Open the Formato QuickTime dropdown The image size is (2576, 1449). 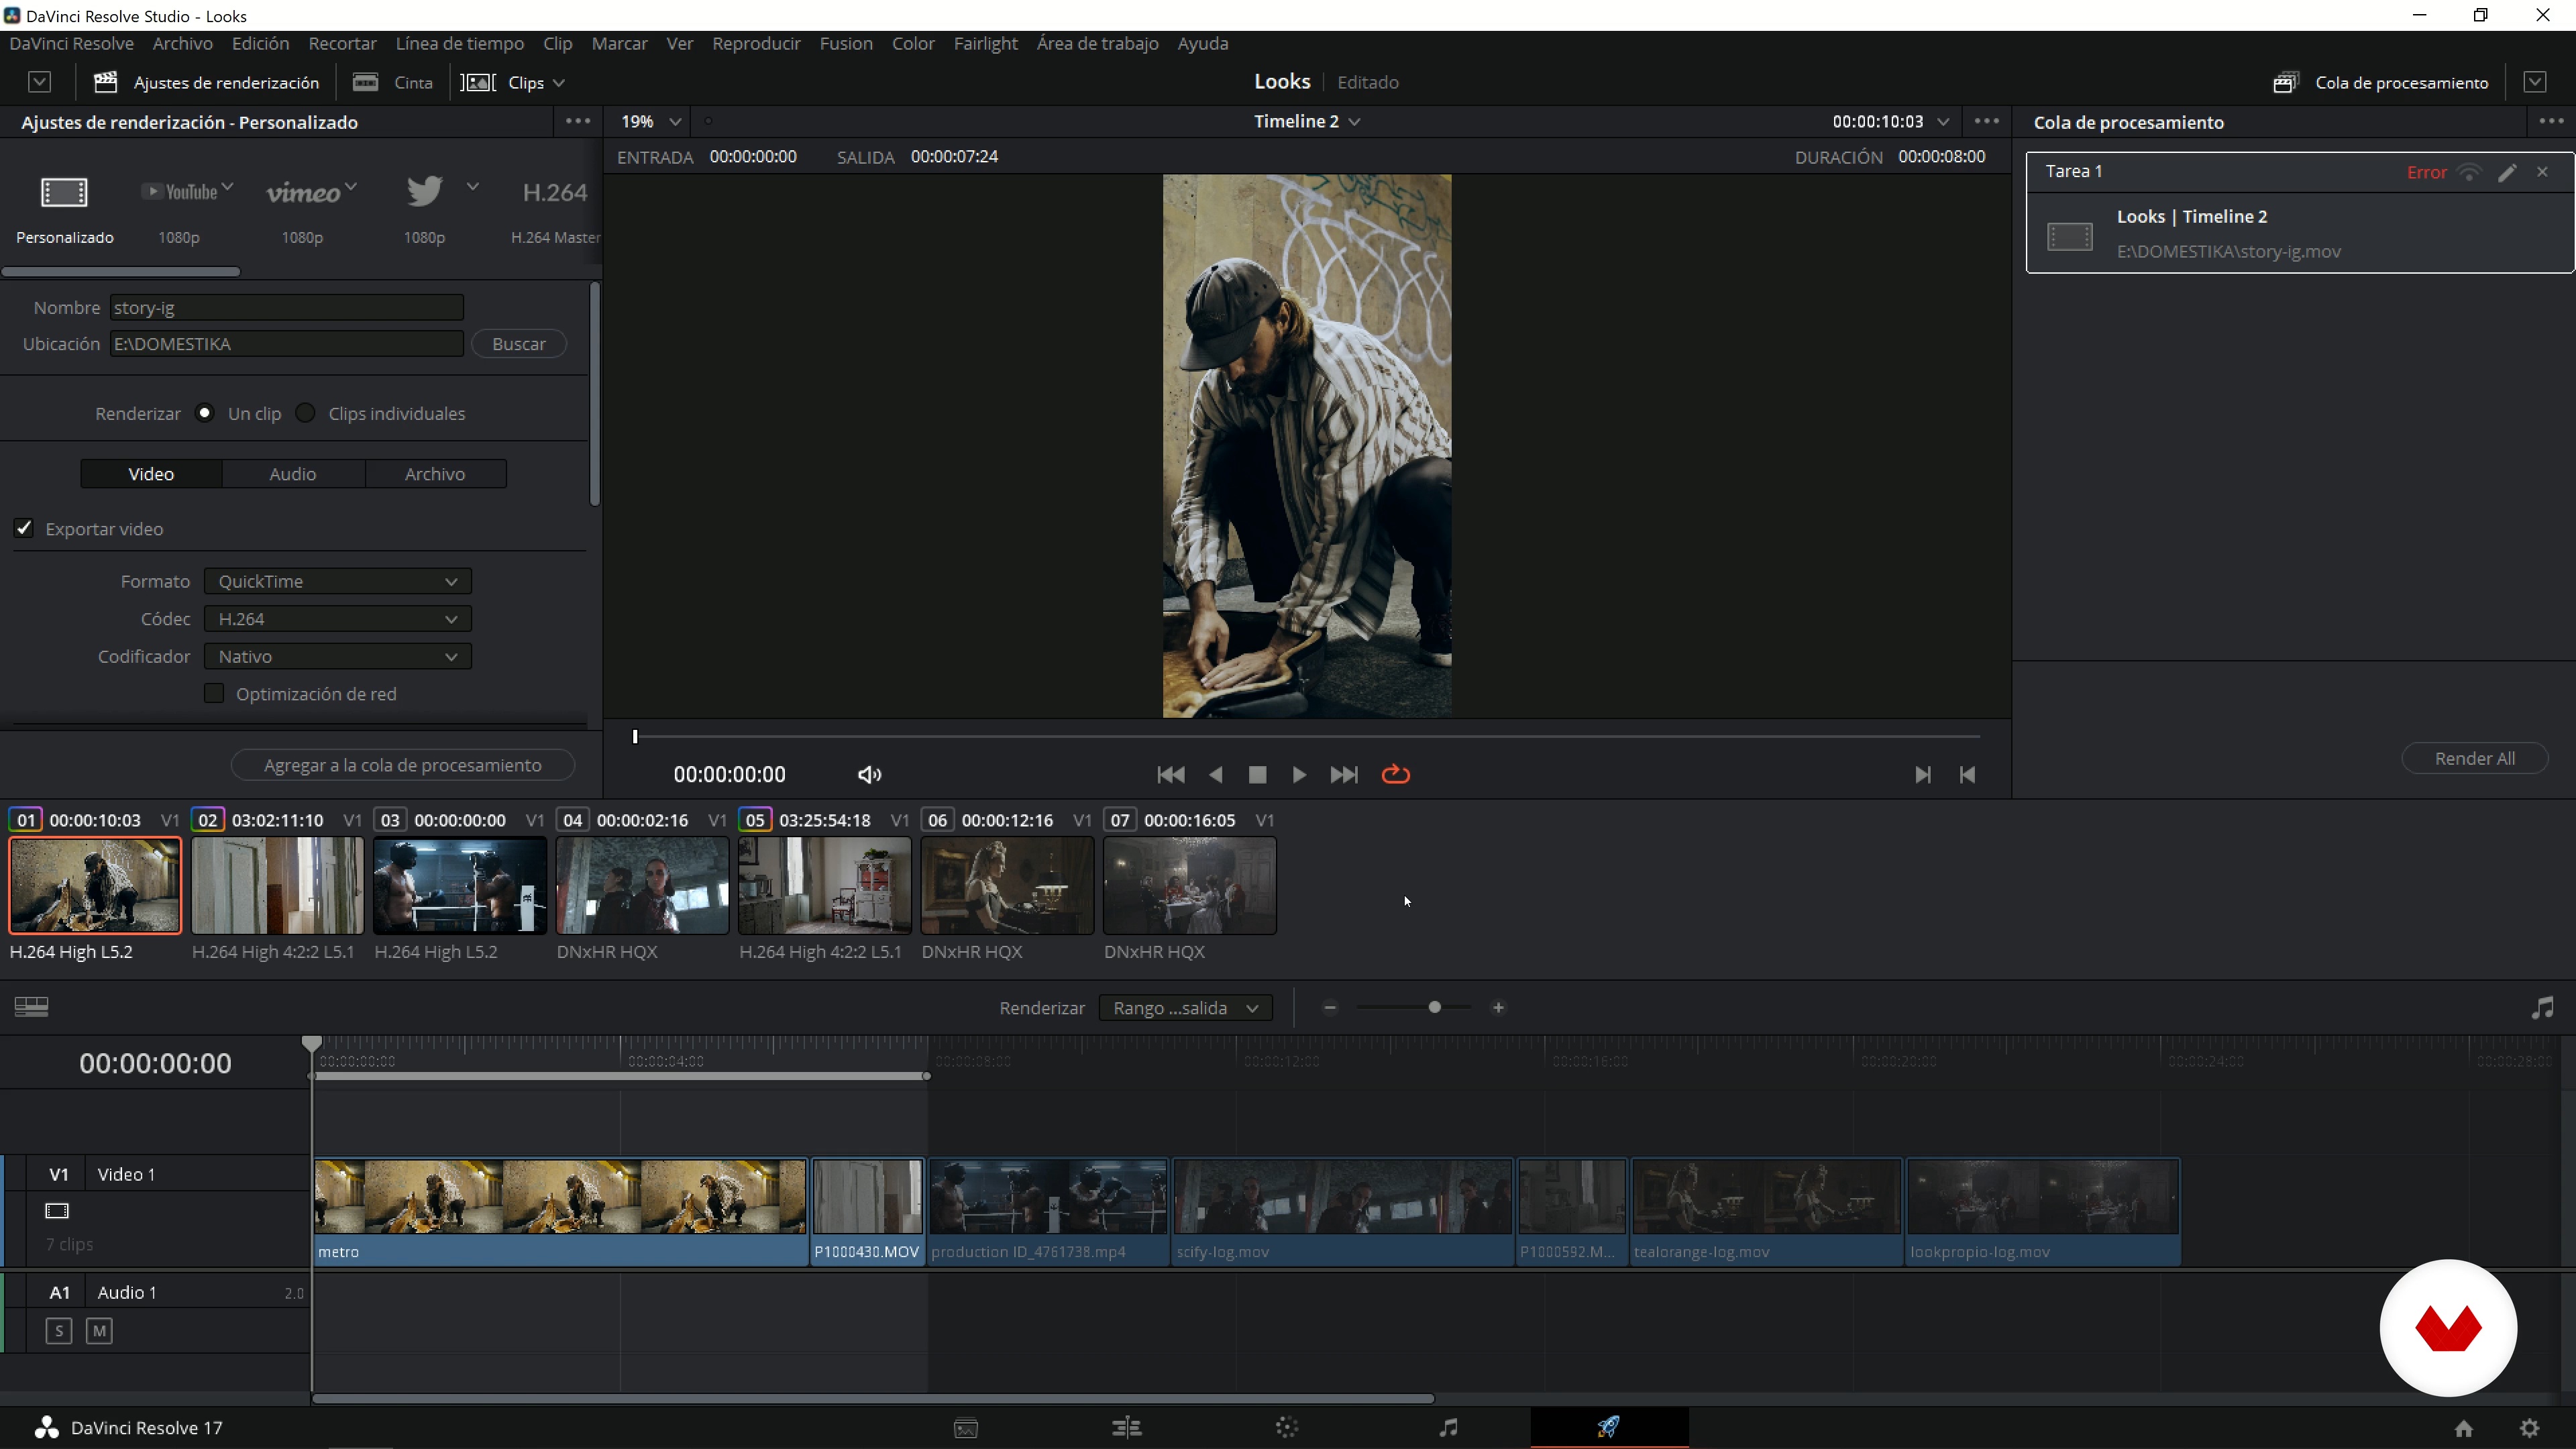(337, 581)
